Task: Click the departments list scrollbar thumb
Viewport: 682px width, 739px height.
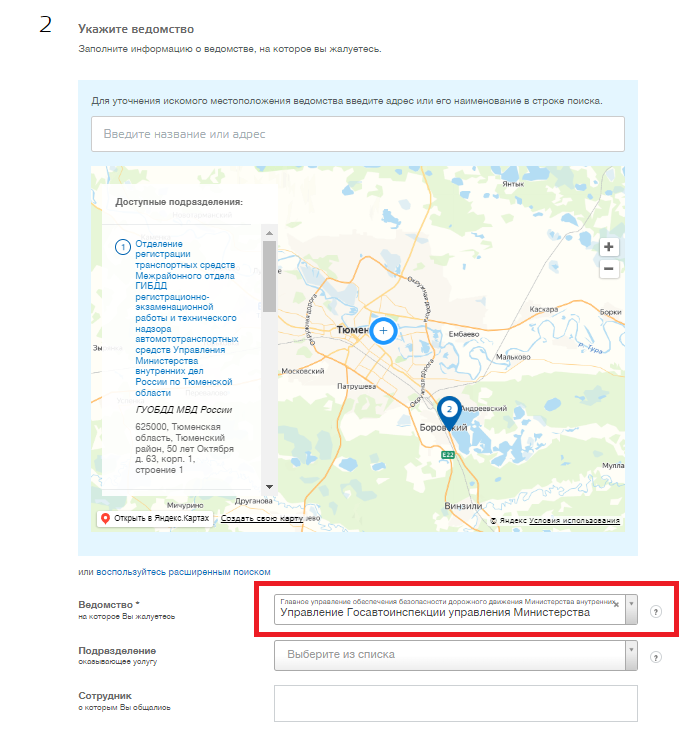Action: [268, 275]
